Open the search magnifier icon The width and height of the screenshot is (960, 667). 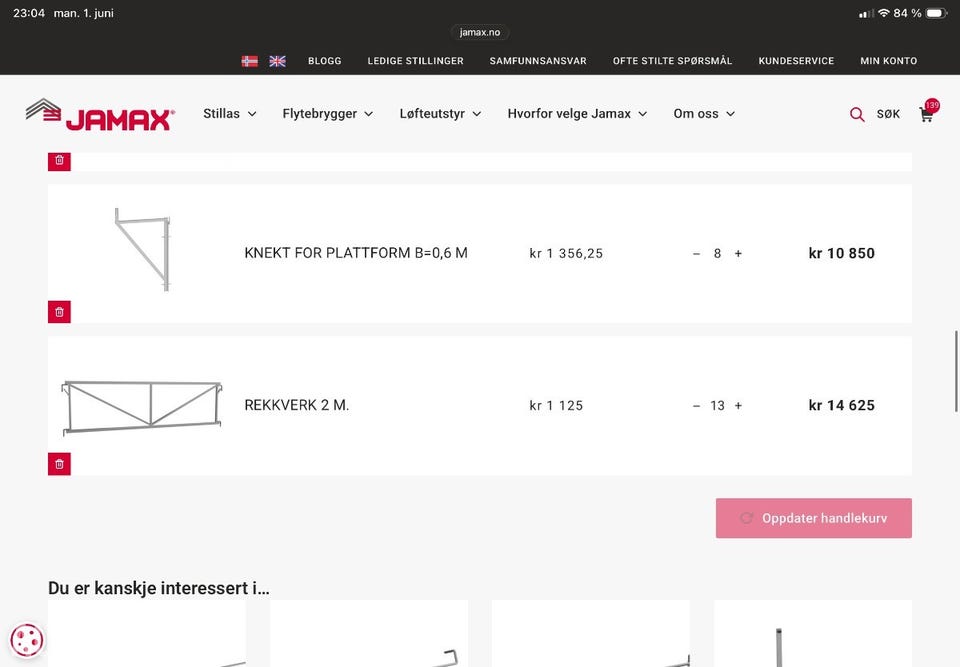click(857, 114)
